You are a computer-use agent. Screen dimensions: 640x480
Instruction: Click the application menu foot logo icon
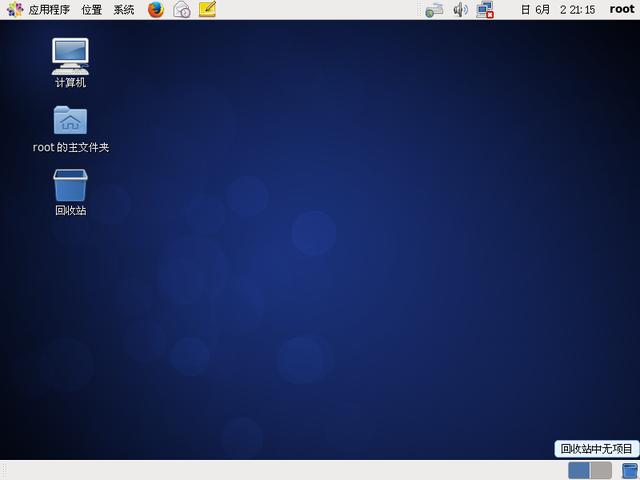click(15, 9)
